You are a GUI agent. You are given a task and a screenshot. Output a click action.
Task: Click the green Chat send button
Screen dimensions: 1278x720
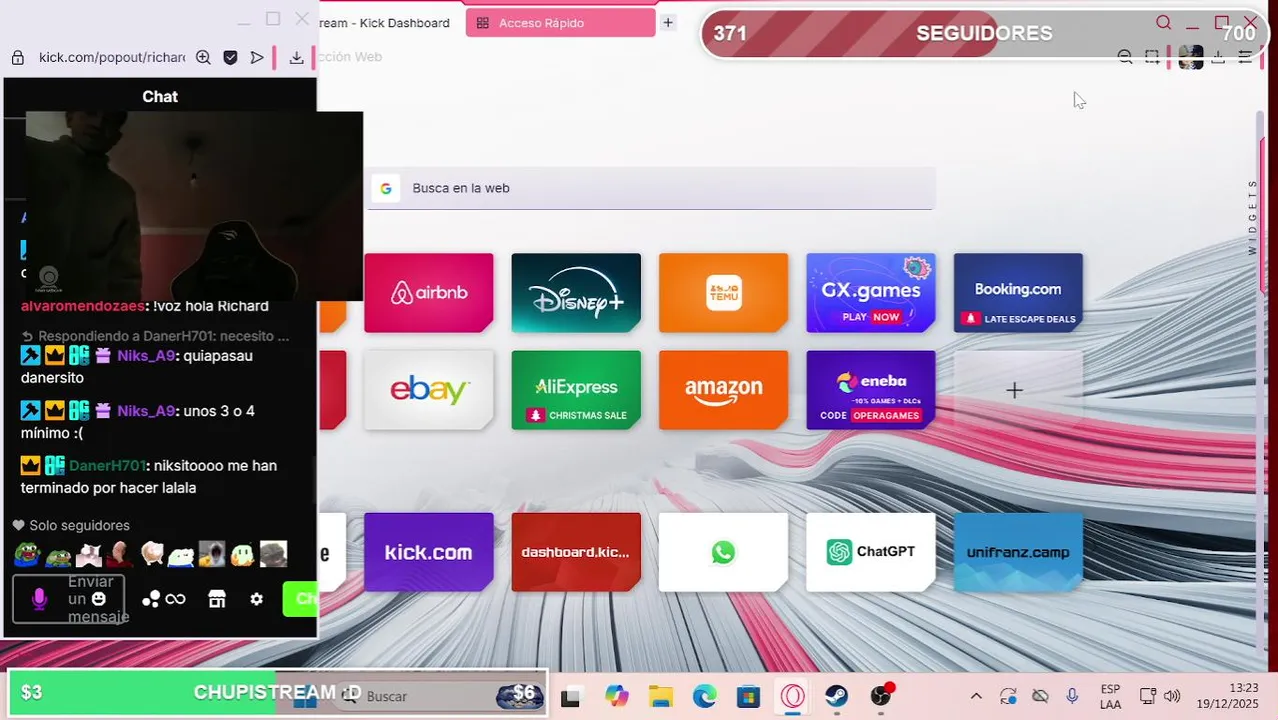coord(300,599)
